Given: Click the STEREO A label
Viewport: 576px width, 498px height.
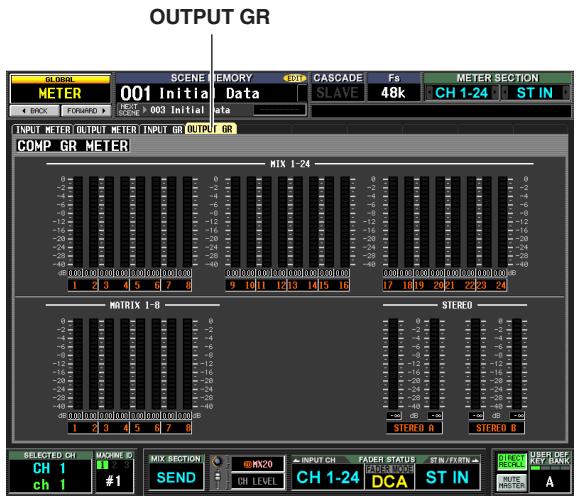Looking at the screenshot, I should pyautogui.click(x=414, y=428).
